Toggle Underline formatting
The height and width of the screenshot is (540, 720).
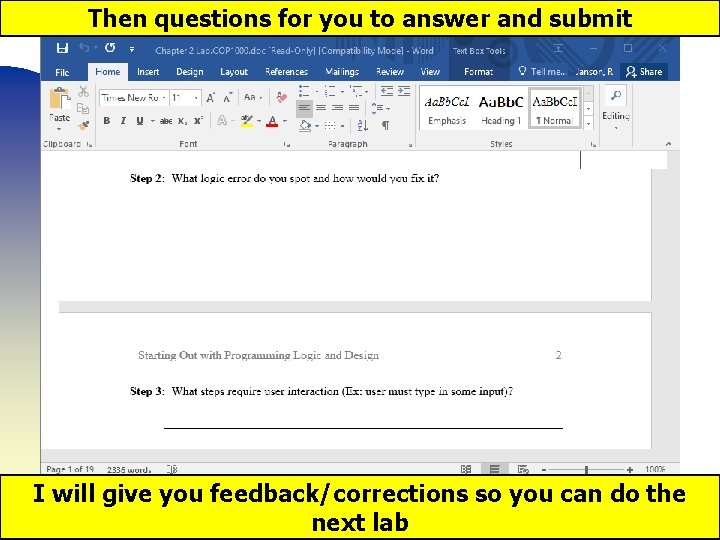pos(140,121)
